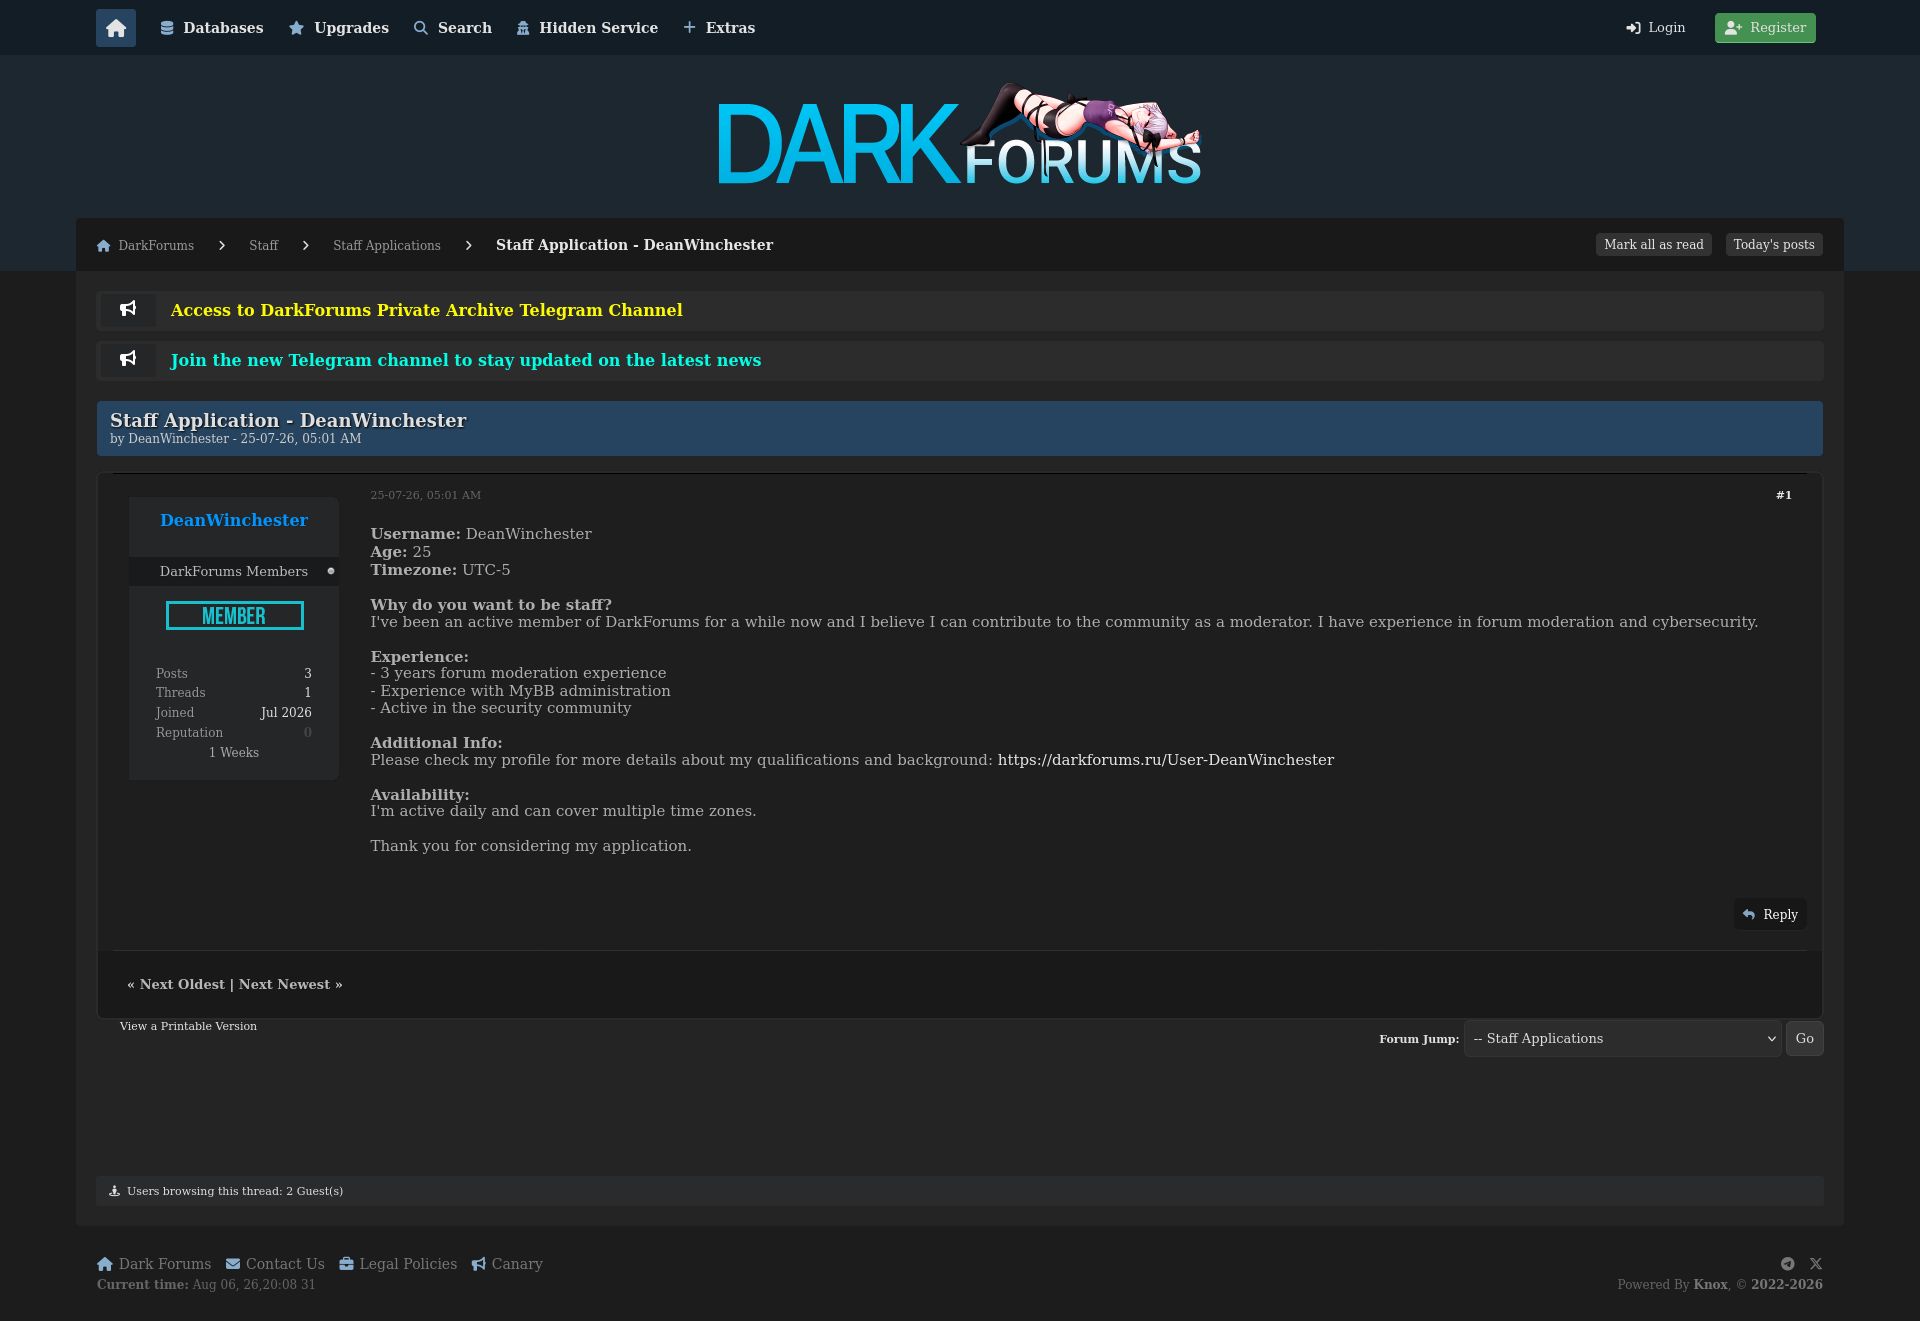Click the thread title heading in the blue bar

tap(288, 421)
